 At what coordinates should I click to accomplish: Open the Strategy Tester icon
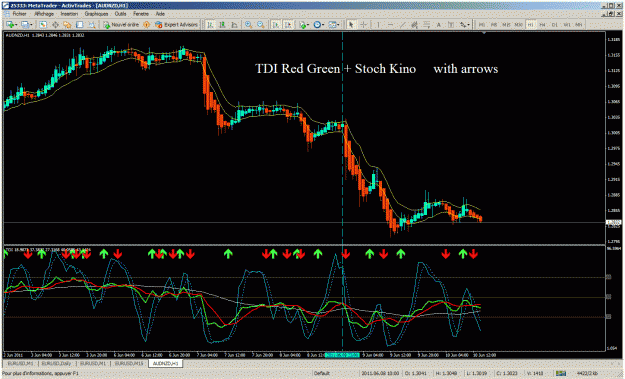pos(92,25)
